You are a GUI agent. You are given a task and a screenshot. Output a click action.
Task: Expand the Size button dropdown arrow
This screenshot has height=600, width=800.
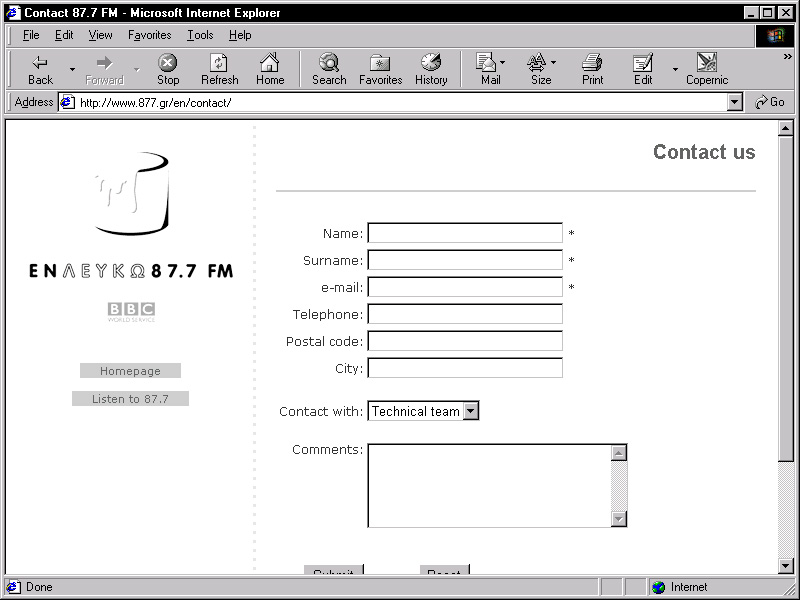(554, 62)
